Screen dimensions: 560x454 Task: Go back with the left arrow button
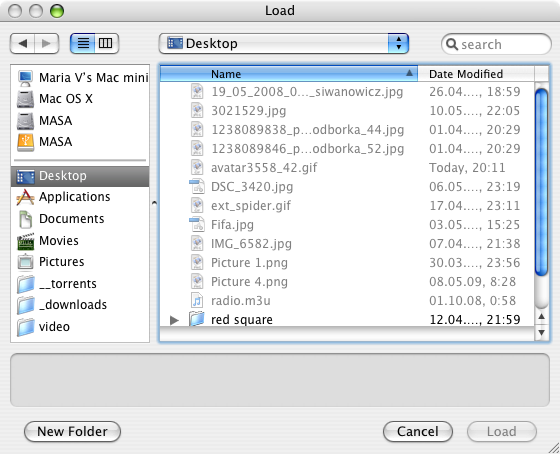(22, 44)
